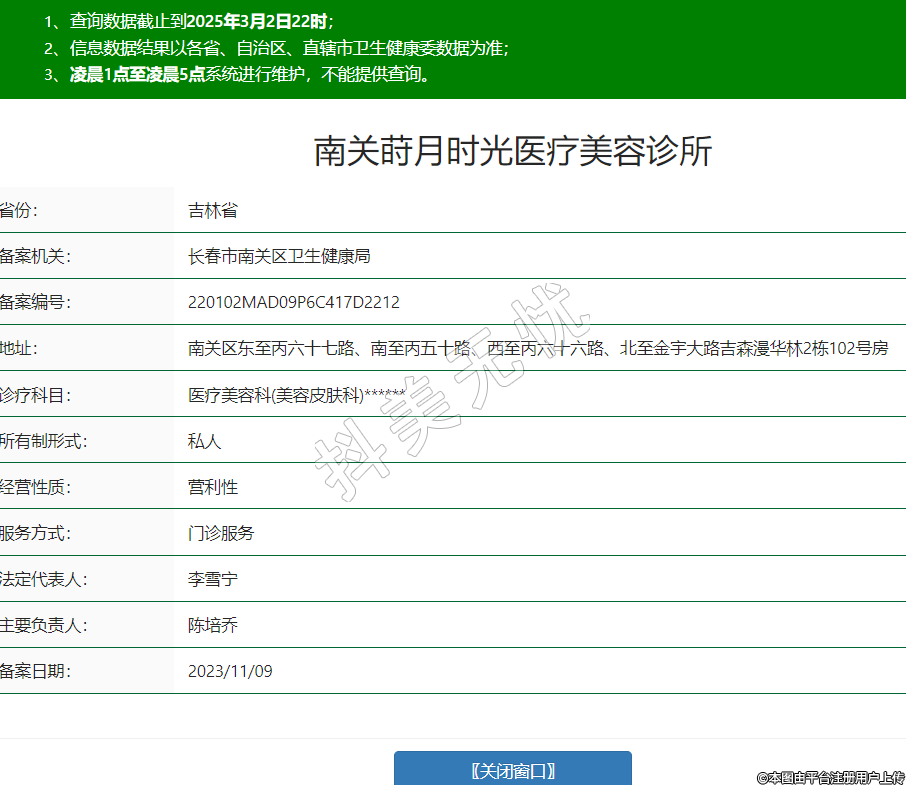Select the 吉林省 province value
Image resolution: width=906 pixels, height=785 pixels.
[212, 210]
